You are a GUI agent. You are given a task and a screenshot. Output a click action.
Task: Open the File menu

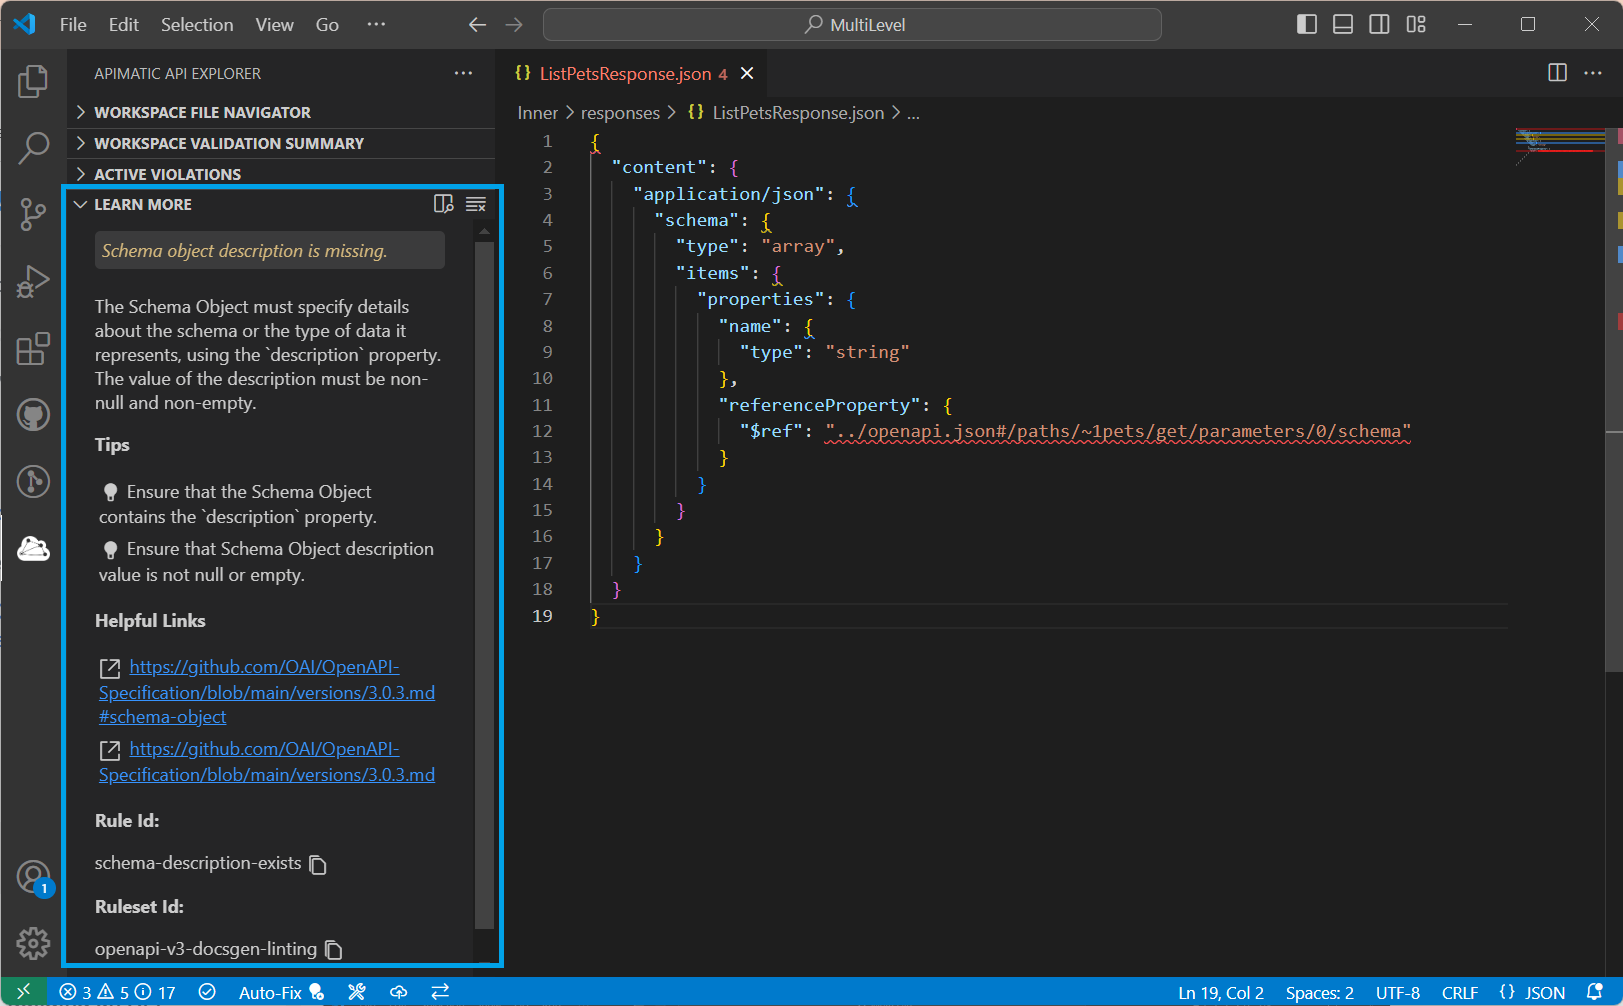pyautogui.click(x=73, y=25)
